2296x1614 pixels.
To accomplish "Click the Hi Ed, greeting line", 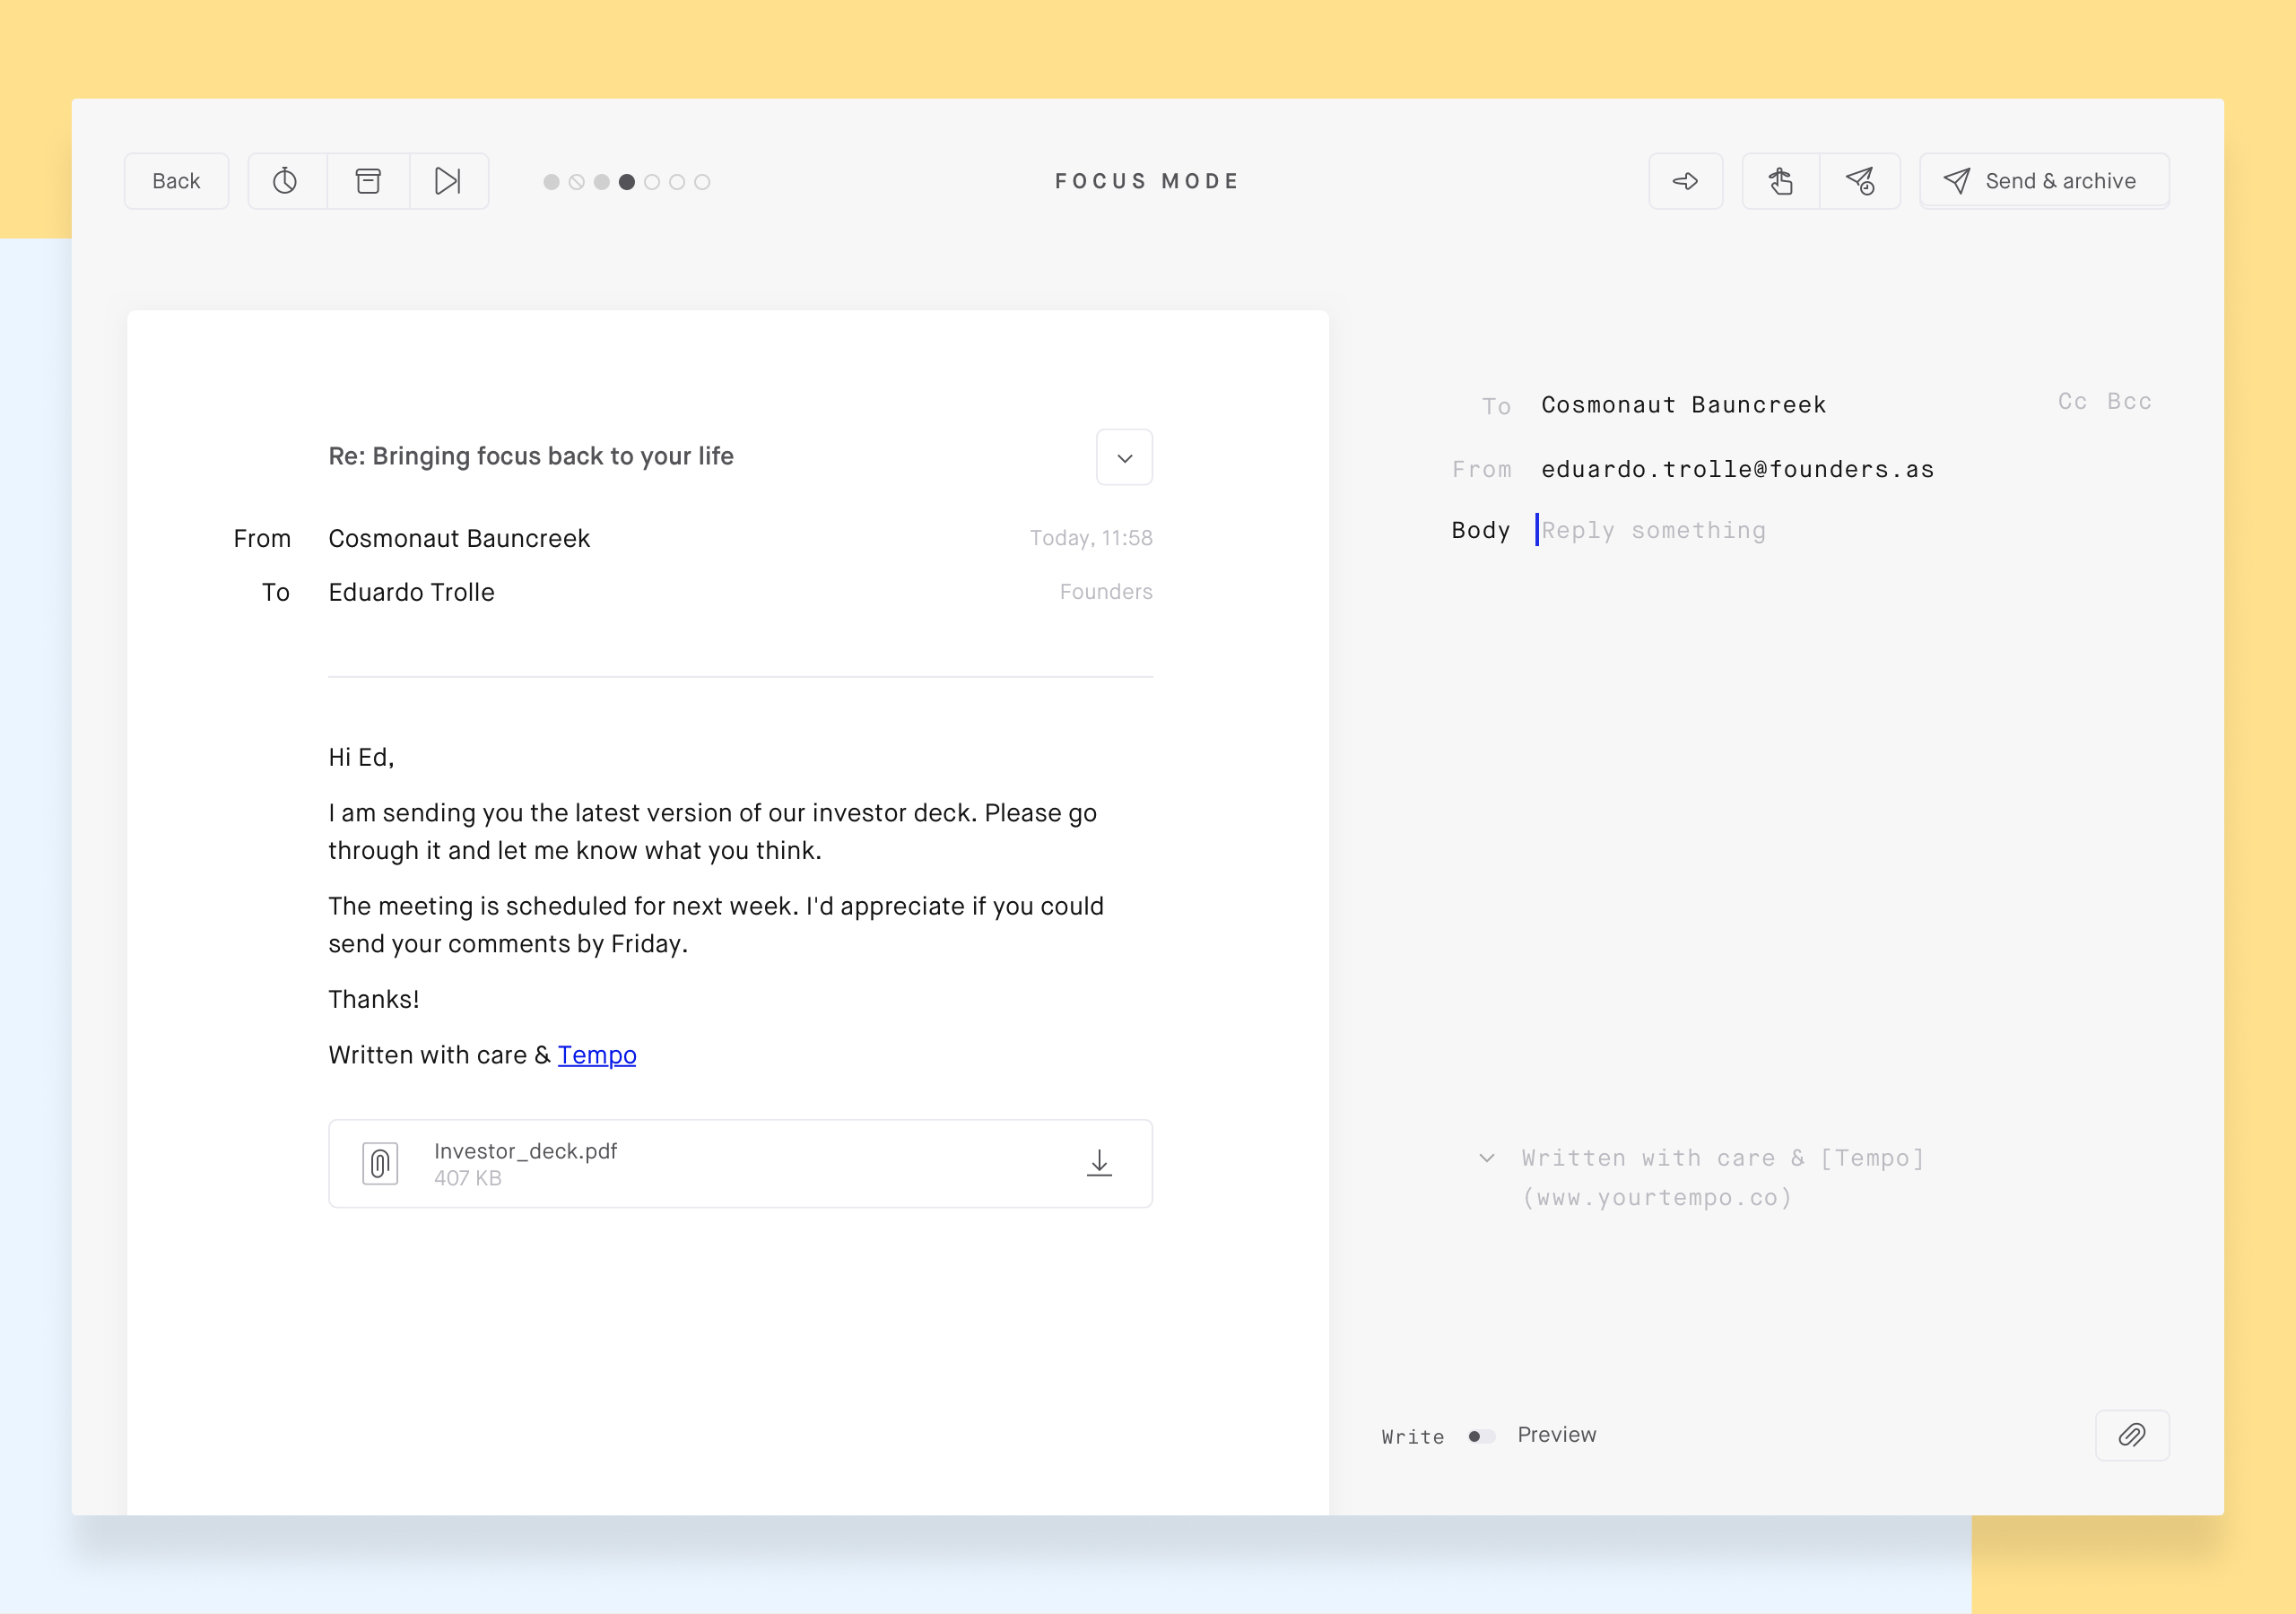I will click(361, 757).
